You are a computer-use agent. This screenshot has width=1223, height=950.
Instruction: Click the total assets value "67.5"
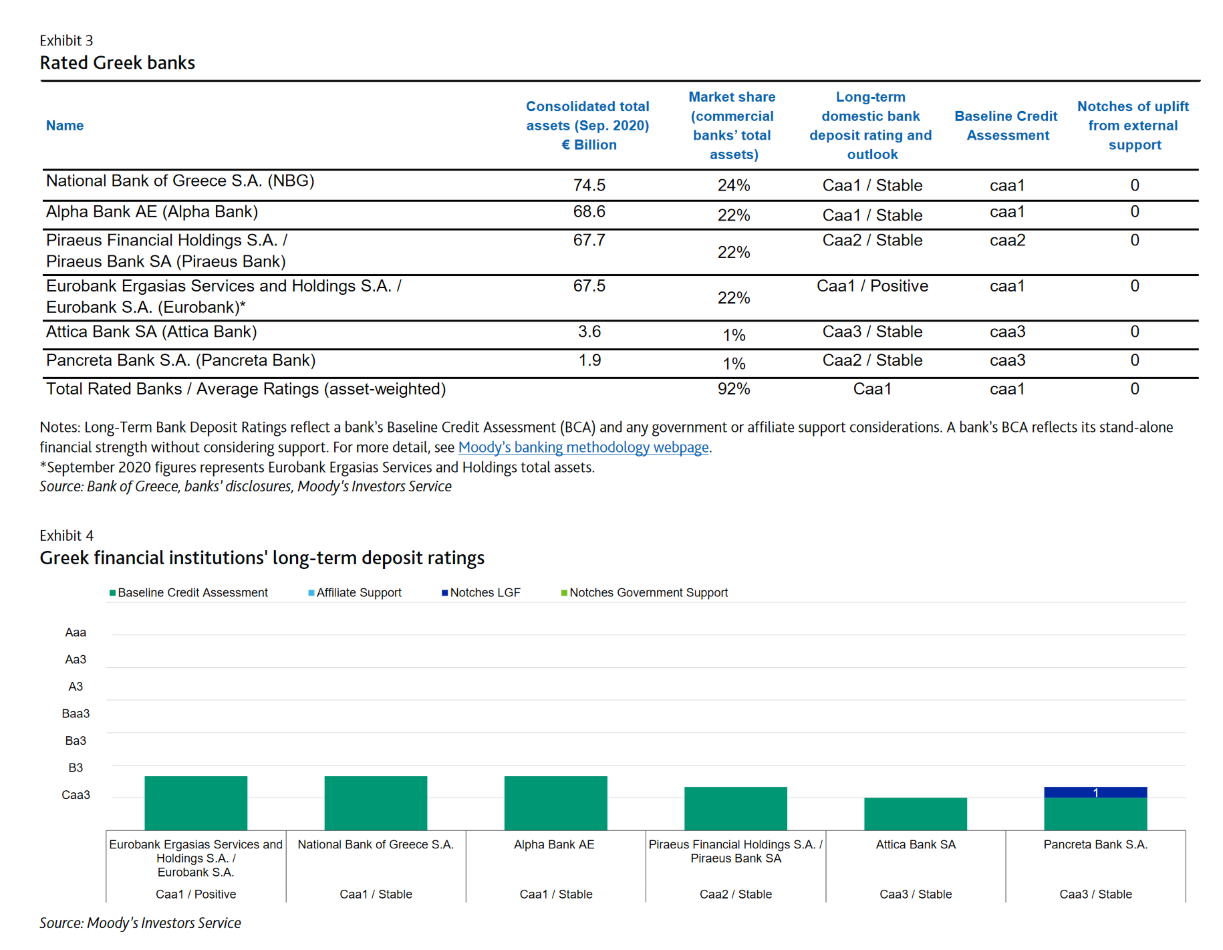pyautogui.click(x=589, y=286)
